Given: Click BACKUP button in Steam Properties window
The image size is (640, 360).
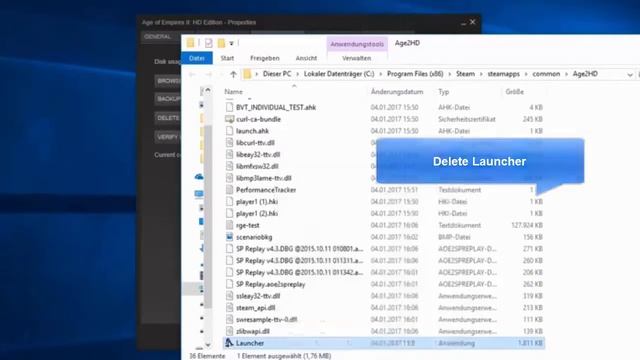Looking at the screenshot, I should point(168,99).
